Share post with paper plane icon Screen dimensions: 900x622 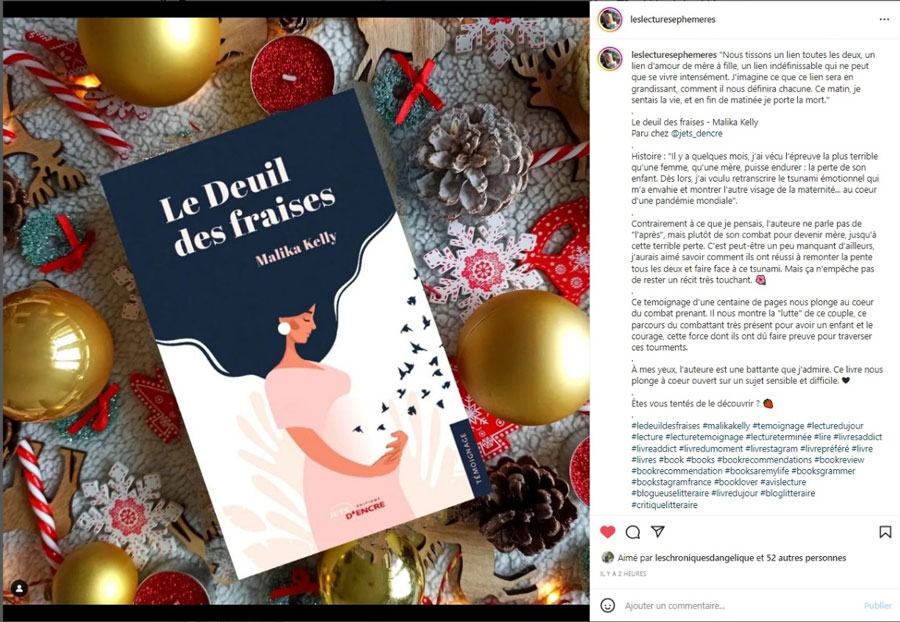(x=658, y=531)
